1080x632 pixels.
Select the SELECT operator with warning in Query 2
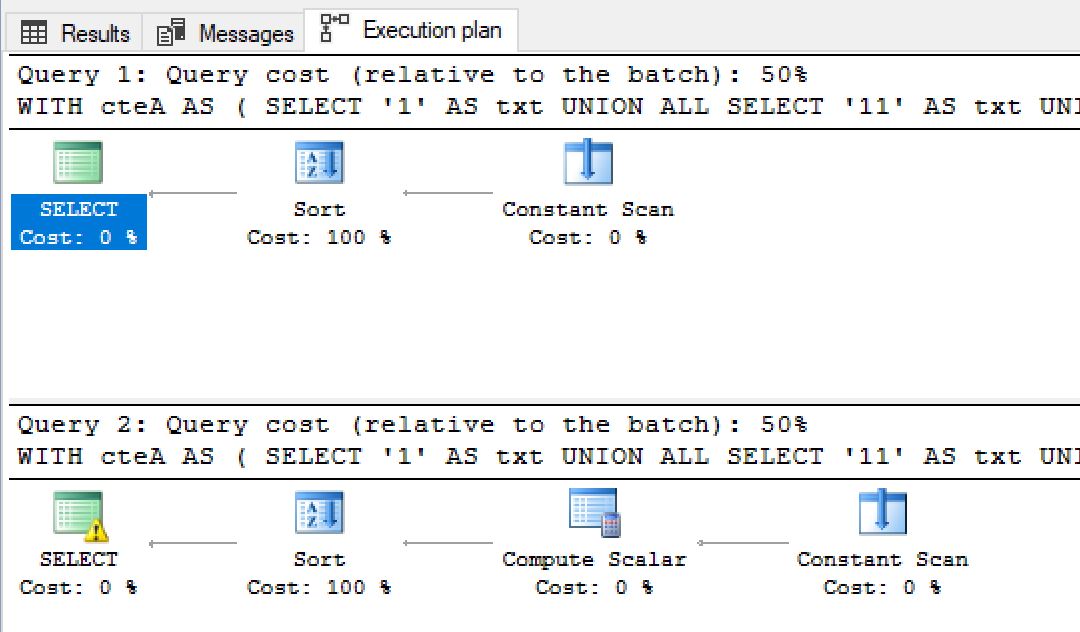[78, 512]
